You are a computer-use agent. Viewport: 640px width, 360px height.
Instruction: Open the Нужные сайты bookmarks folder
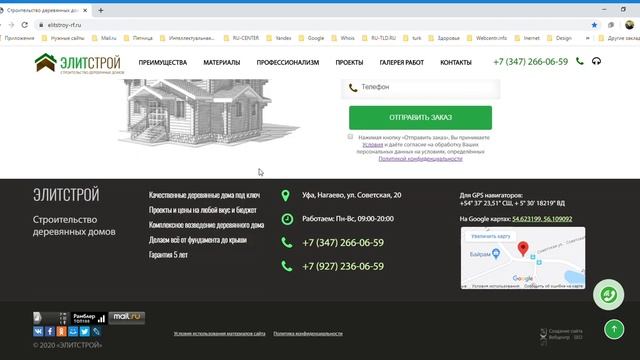pyautogui.click(x=63, y=38)
